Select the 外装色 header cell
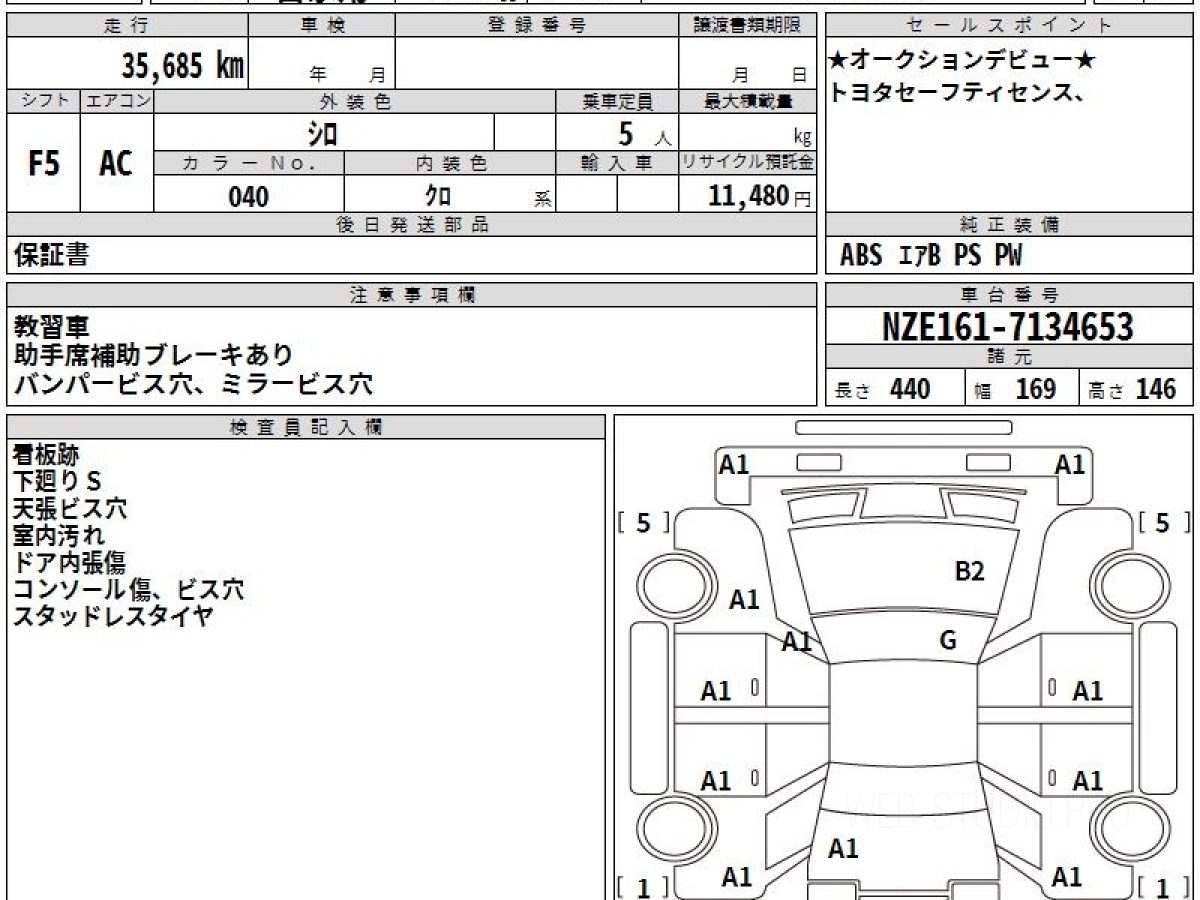The image size is (1200, 900). (x=355, y=101)
